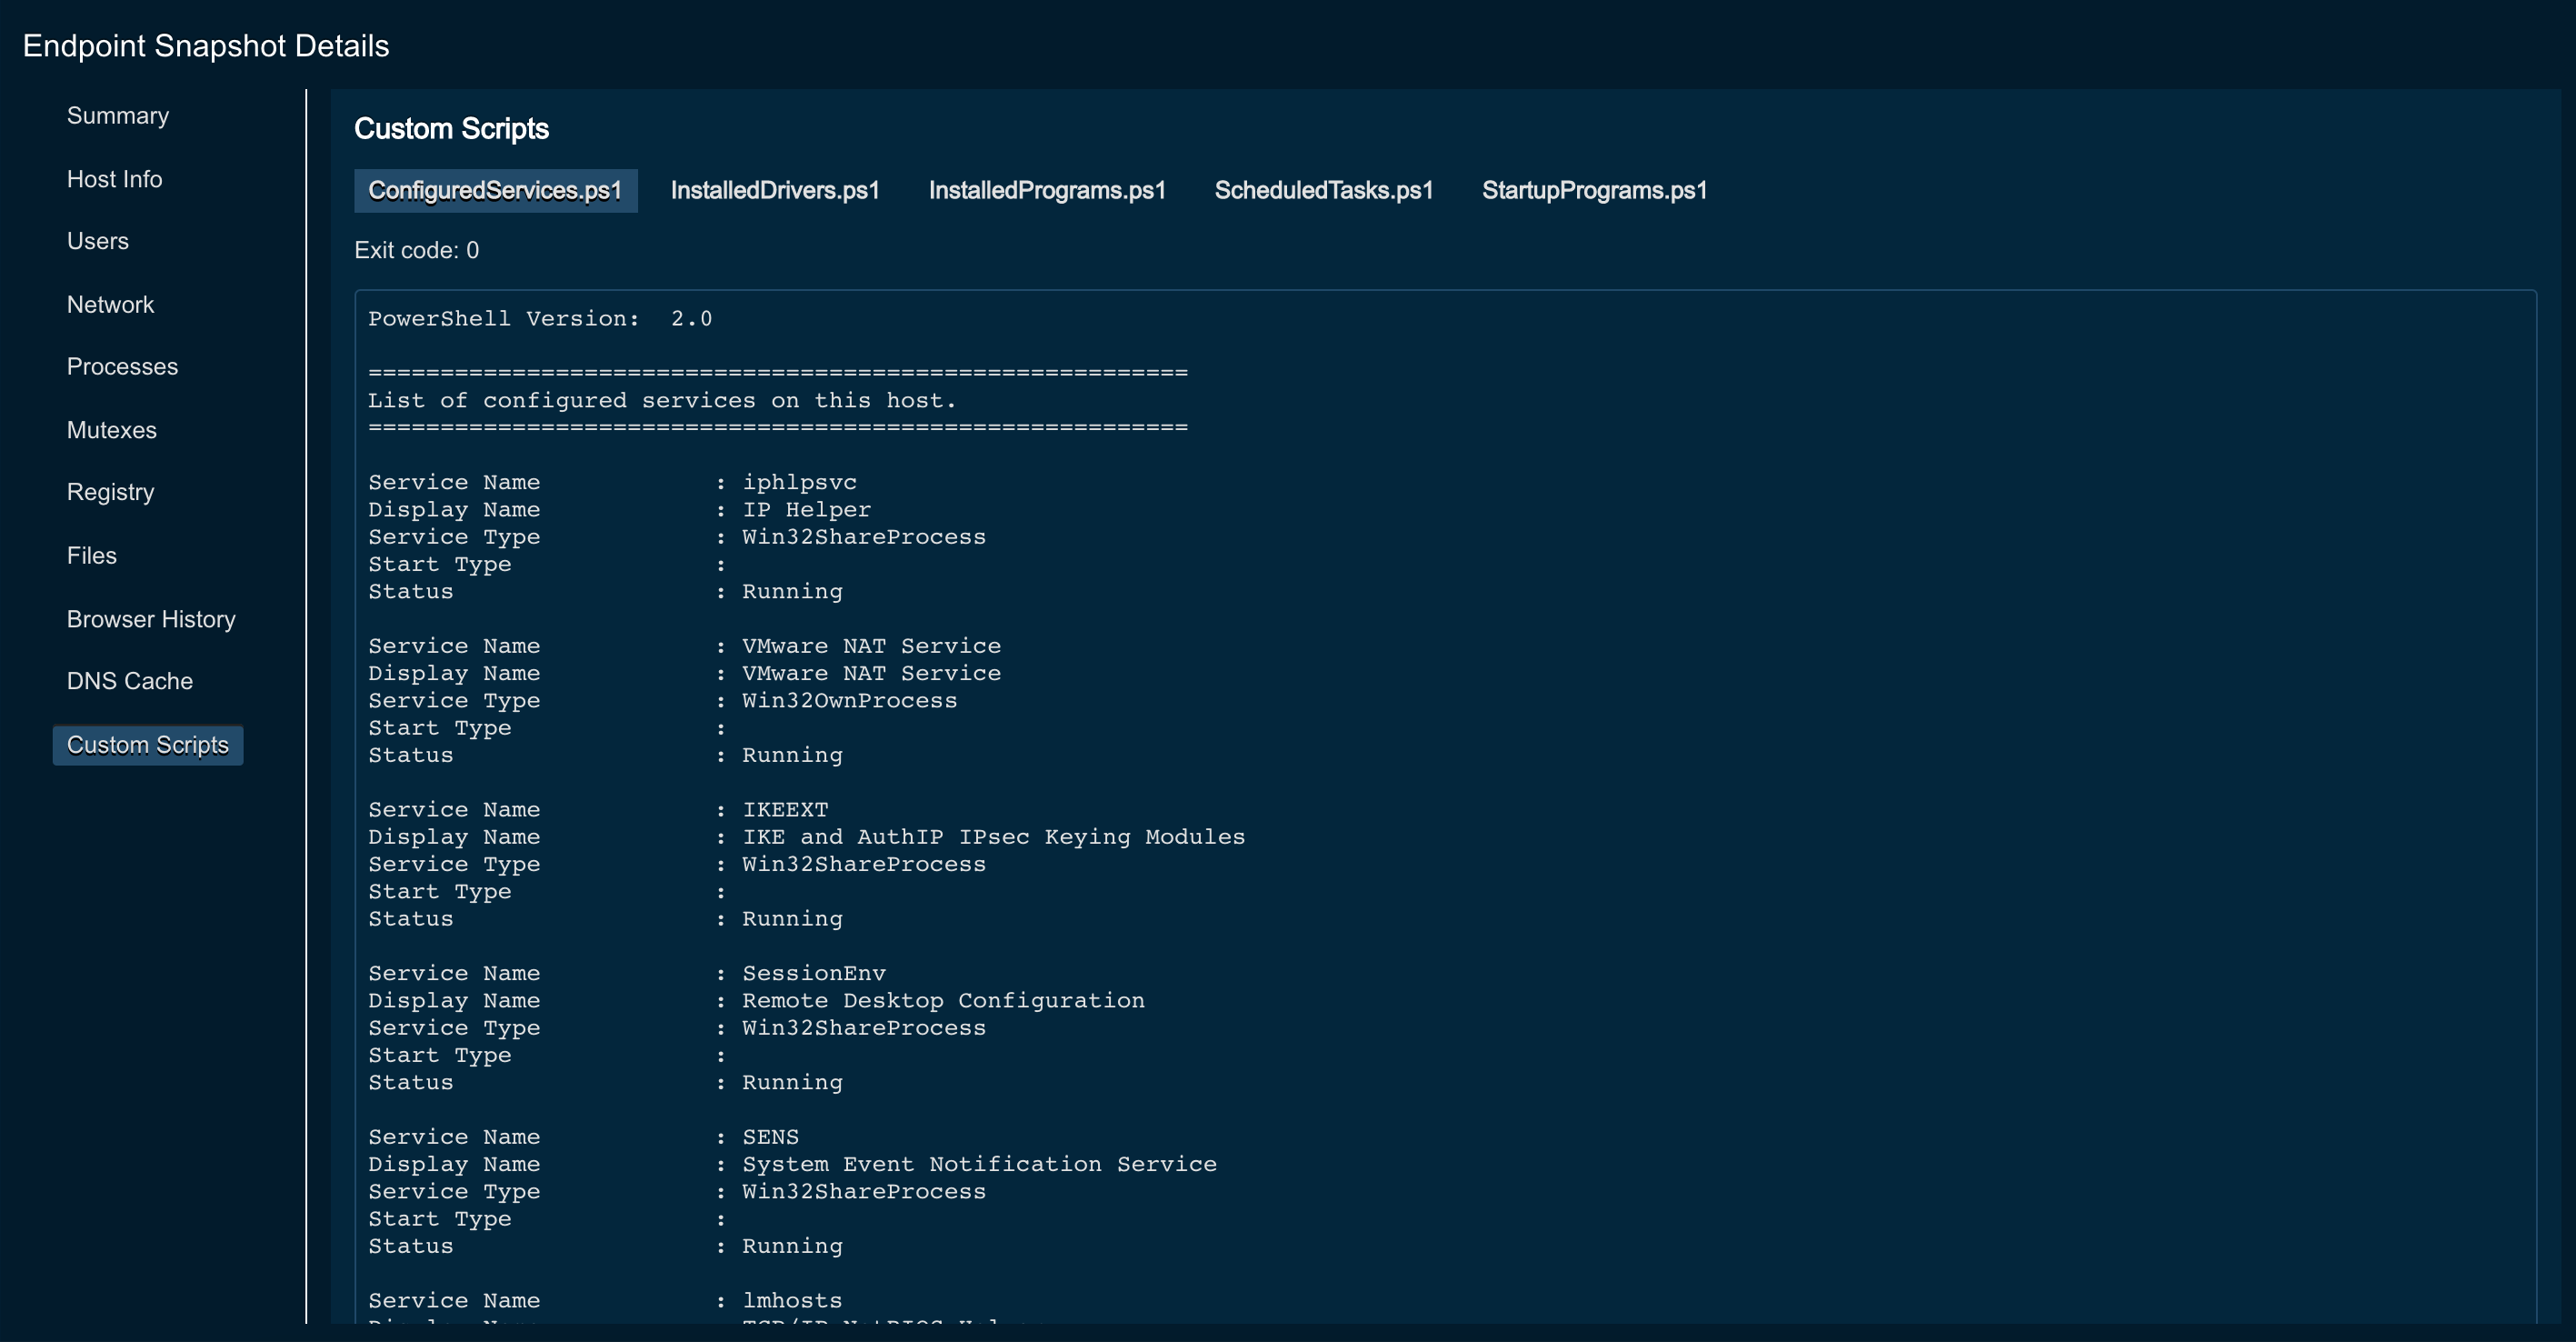The height and width of the screenshot is (1342, 2576).
Task: Open the DNS Cache section
Action: pyautogui.click(x=130, y=681)
